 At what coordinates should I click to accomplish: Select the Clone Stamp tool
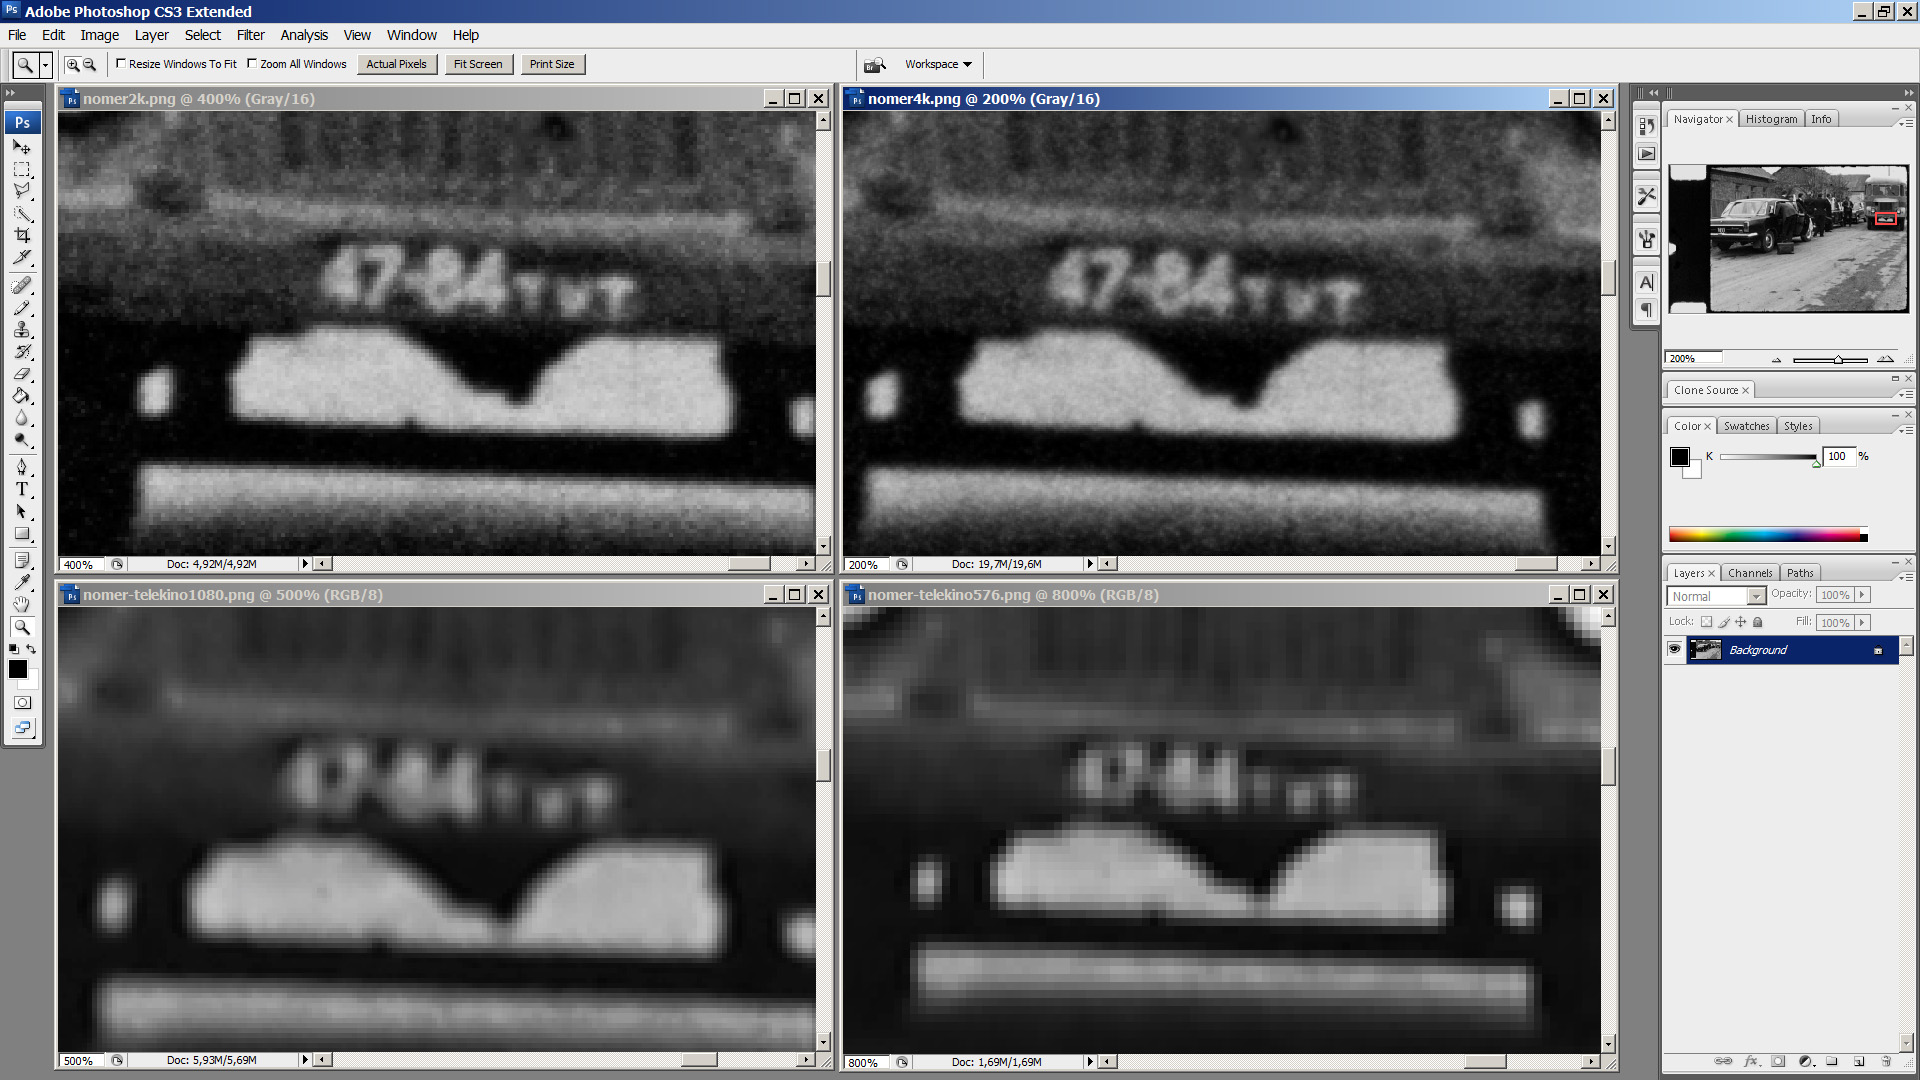tap(21, 329)
